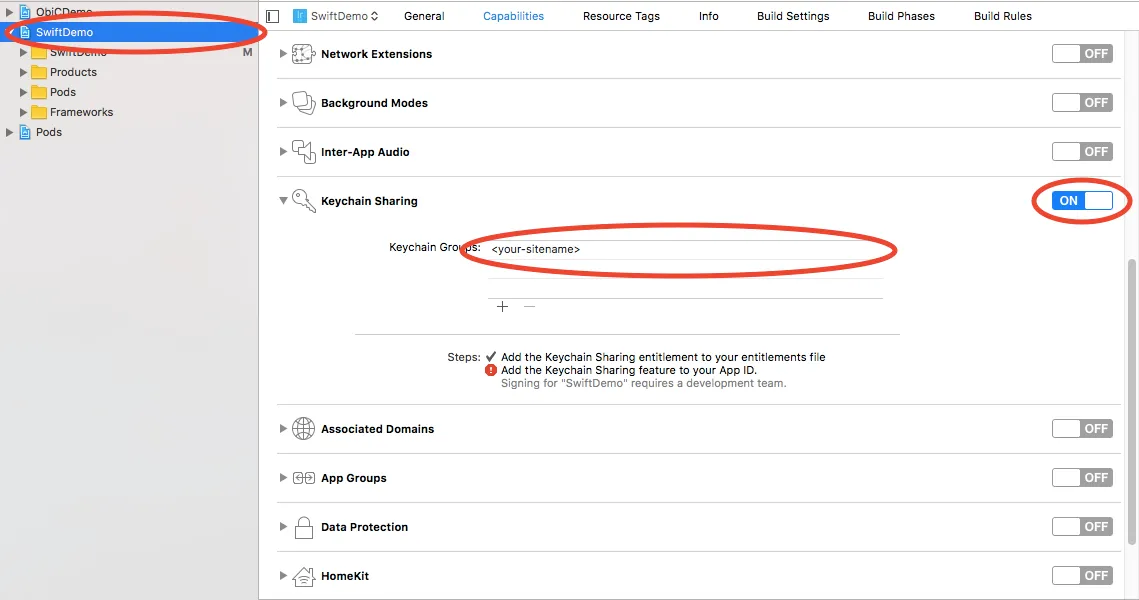This screenshot has width=1139, height=600.
Task: Open the SwiftDemo target selector dropdown
Action: tap(337, 16)
